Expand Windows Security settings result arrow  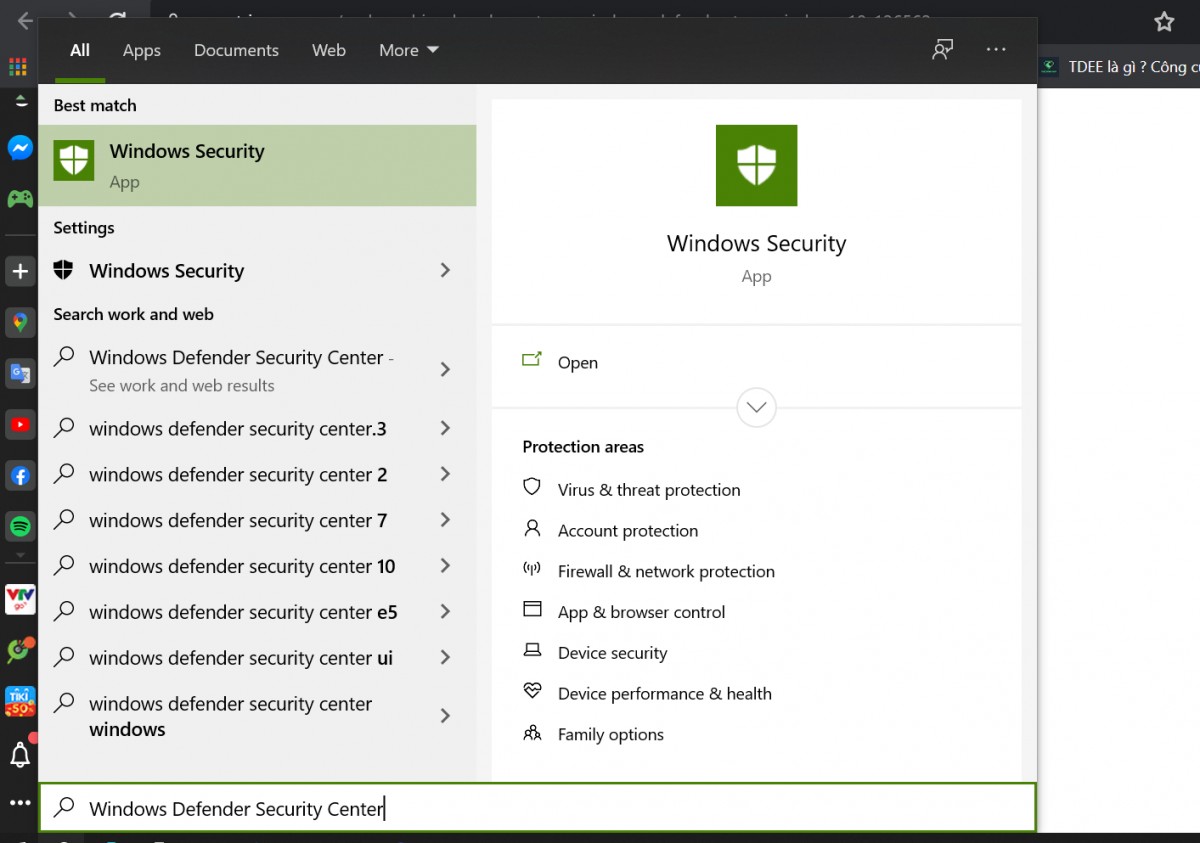coord(445,270)
